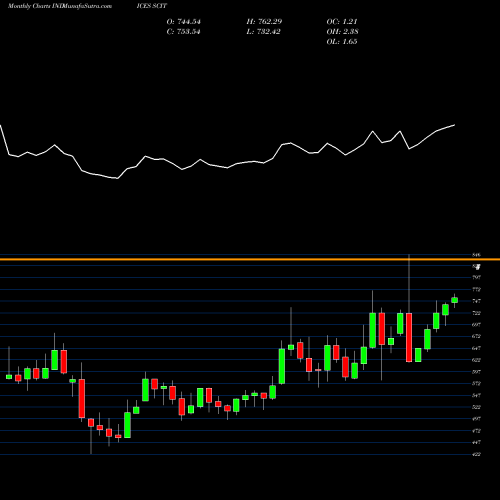Click the 472 price axis label
Viewport: 500px width, 500px height.
476,431
